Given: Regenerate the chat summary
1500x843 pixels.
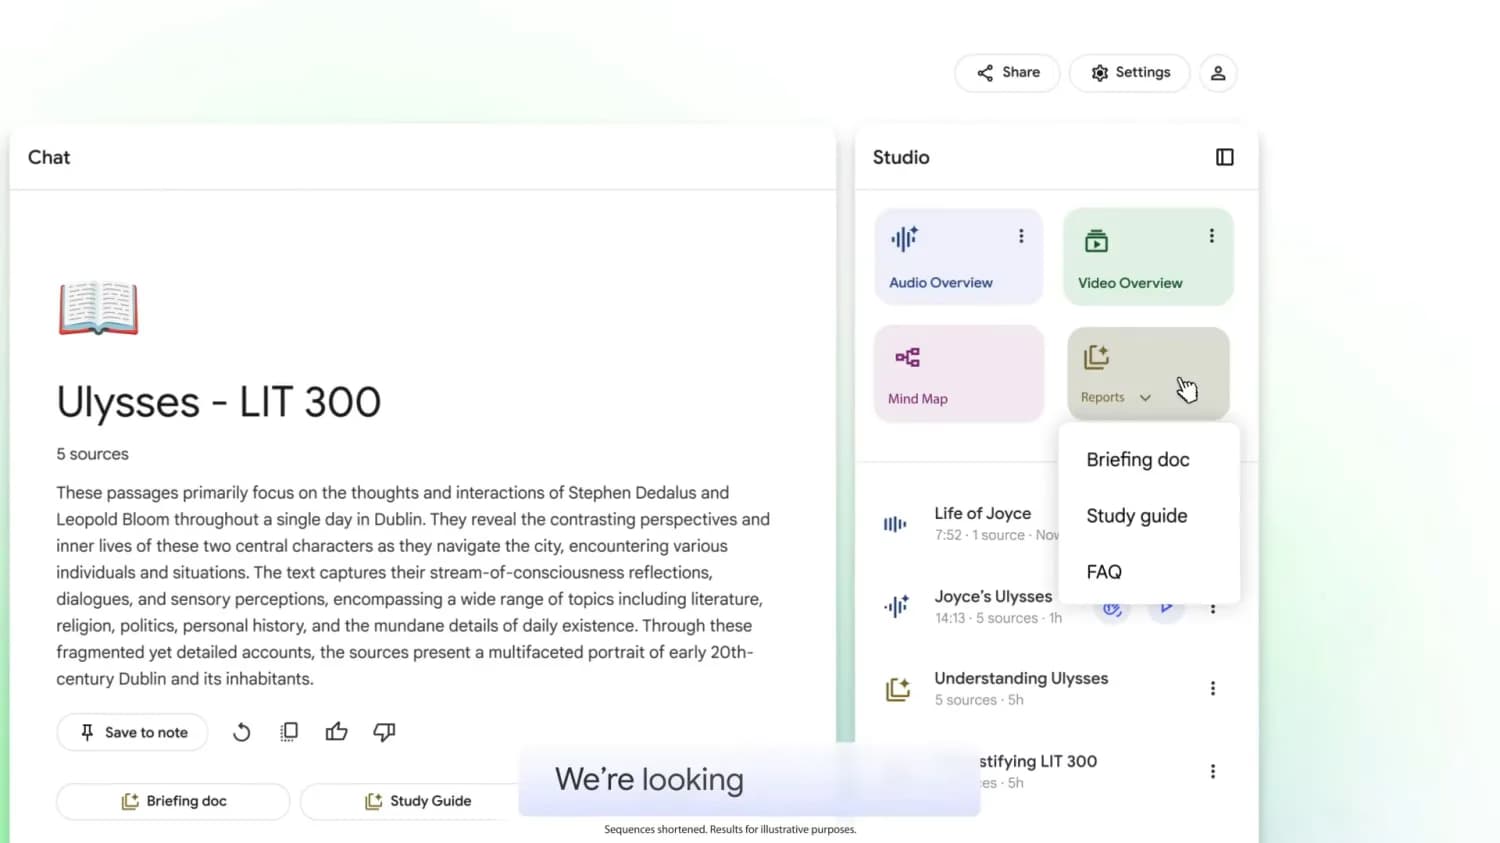Looking at the screenshot, I should click(x=240, y=732).
